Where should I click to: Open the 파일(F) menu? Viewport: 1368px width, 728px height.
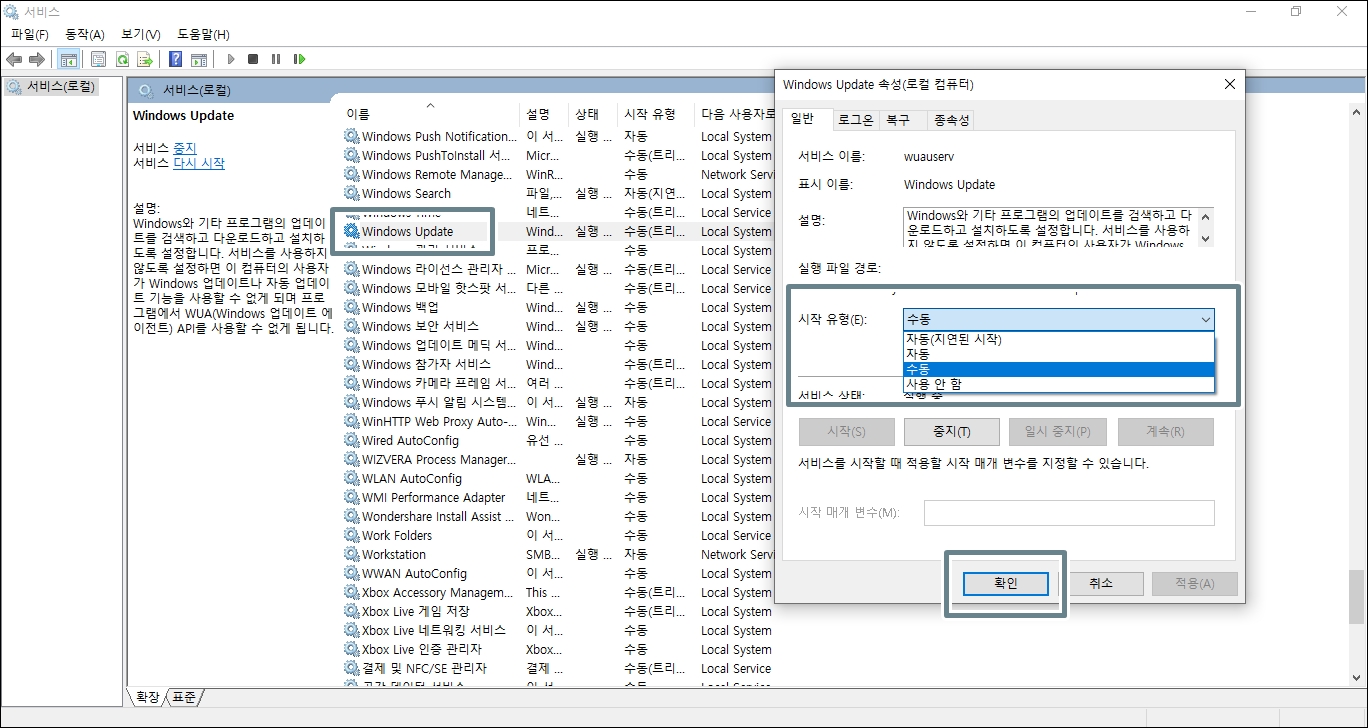30,35
